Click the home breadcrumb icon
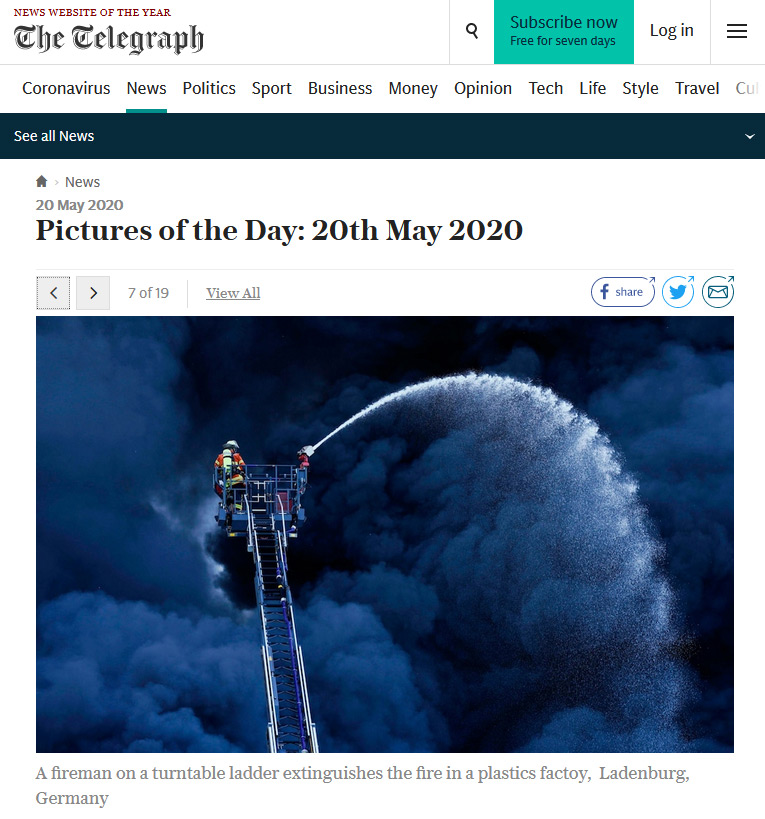Image resolution: width=765 pixels, height=819 pixels. pos(41,181)
